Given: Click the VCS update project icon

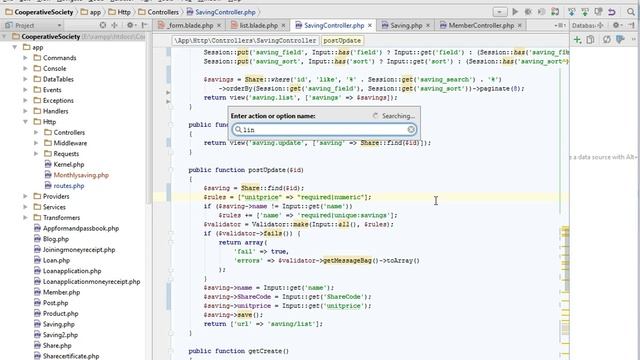Looking at the screenshot, I should click(x=571, y=12).
